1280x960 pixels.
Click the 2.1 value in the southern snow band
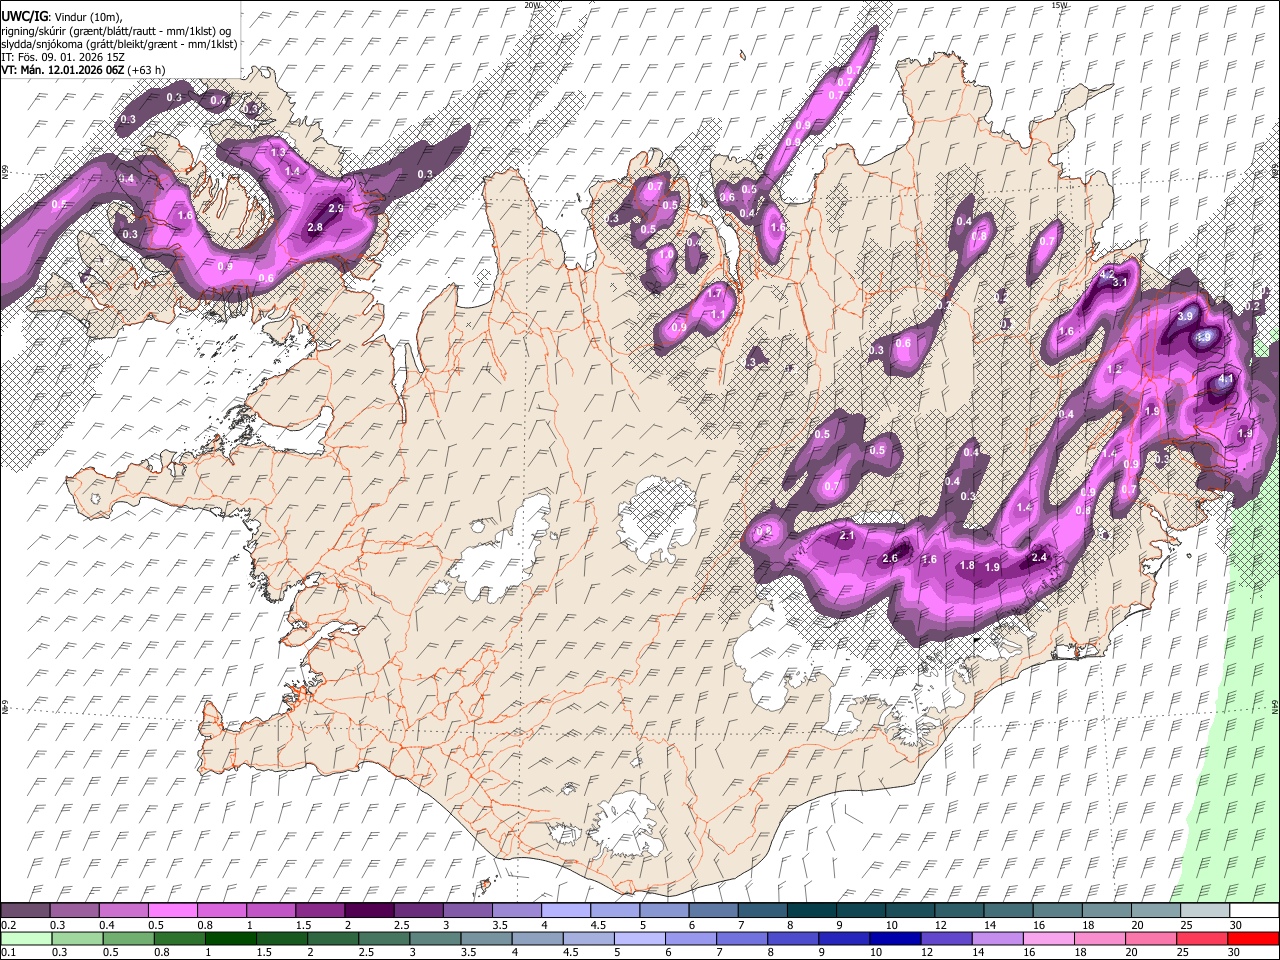click(847, 537)
